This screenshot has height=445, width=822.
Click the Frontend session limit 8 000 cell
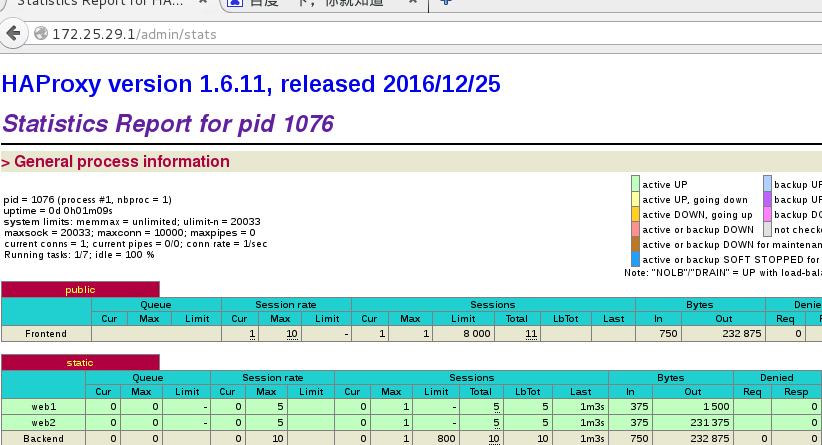point(463,334)
